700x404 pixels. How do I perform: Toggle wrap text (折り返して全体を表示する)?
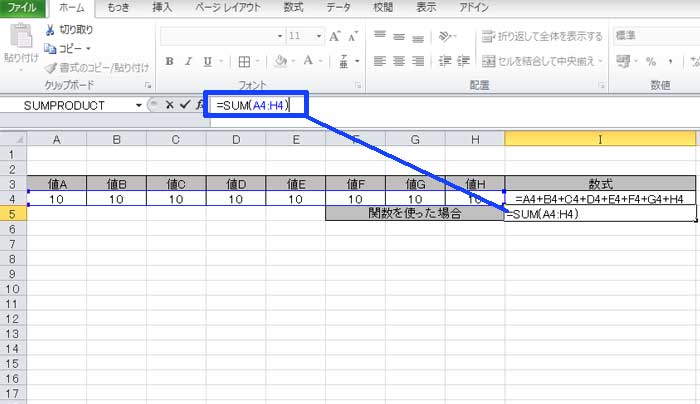pyautogui.click(x=542, y=36)
